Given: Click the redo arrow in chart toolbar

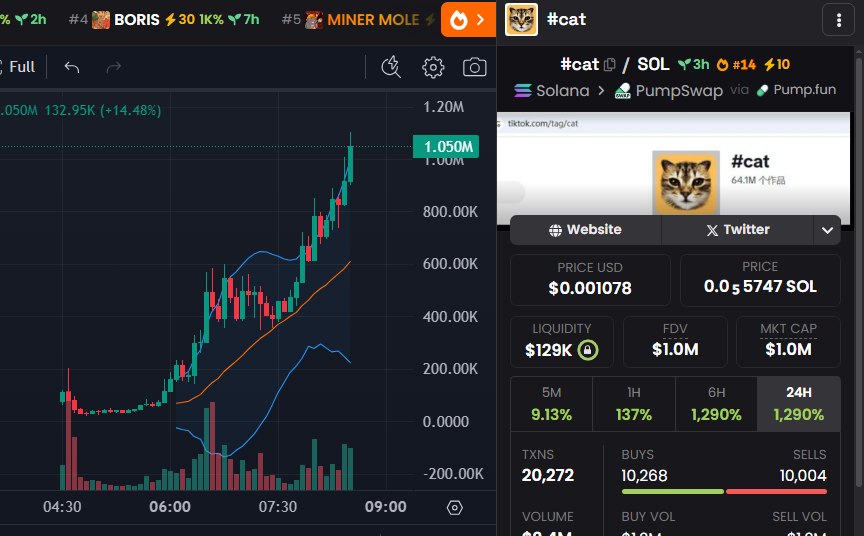Looking at the screenshot, I should pos(114,67).
